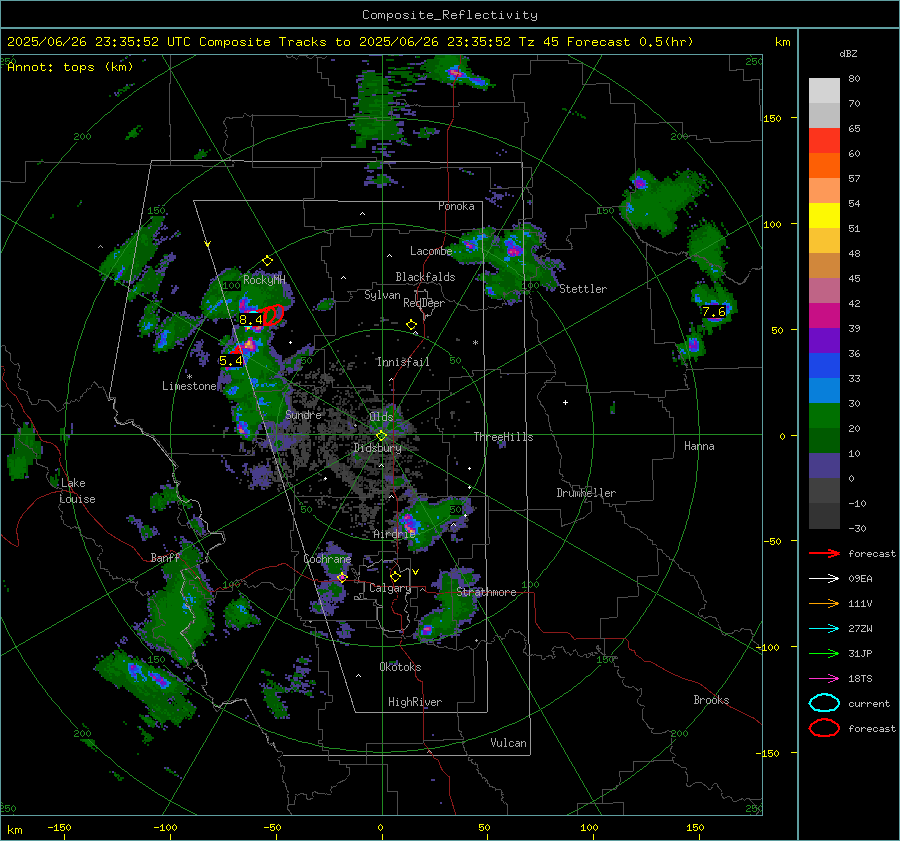Click the Blackfalds city label
Viewport: 900px width, 841px height.
pyautogui.click(x=425, y=277)
